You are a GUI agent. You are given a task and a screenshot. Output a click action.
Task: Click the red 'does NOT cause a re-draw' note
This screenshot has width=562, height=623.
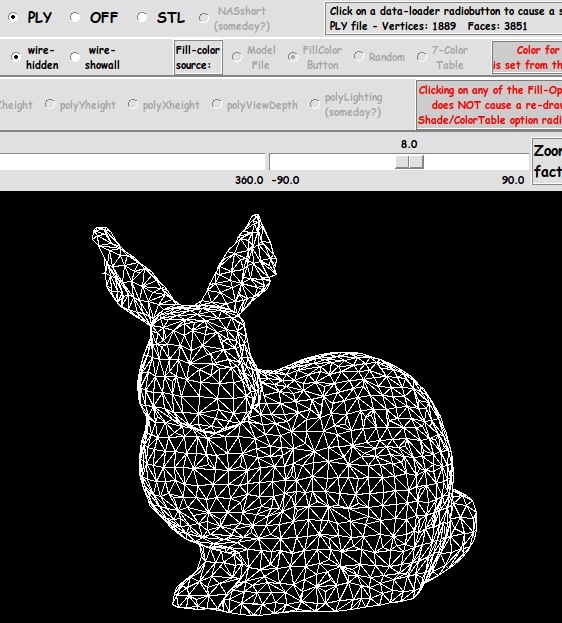pos(496,105)
